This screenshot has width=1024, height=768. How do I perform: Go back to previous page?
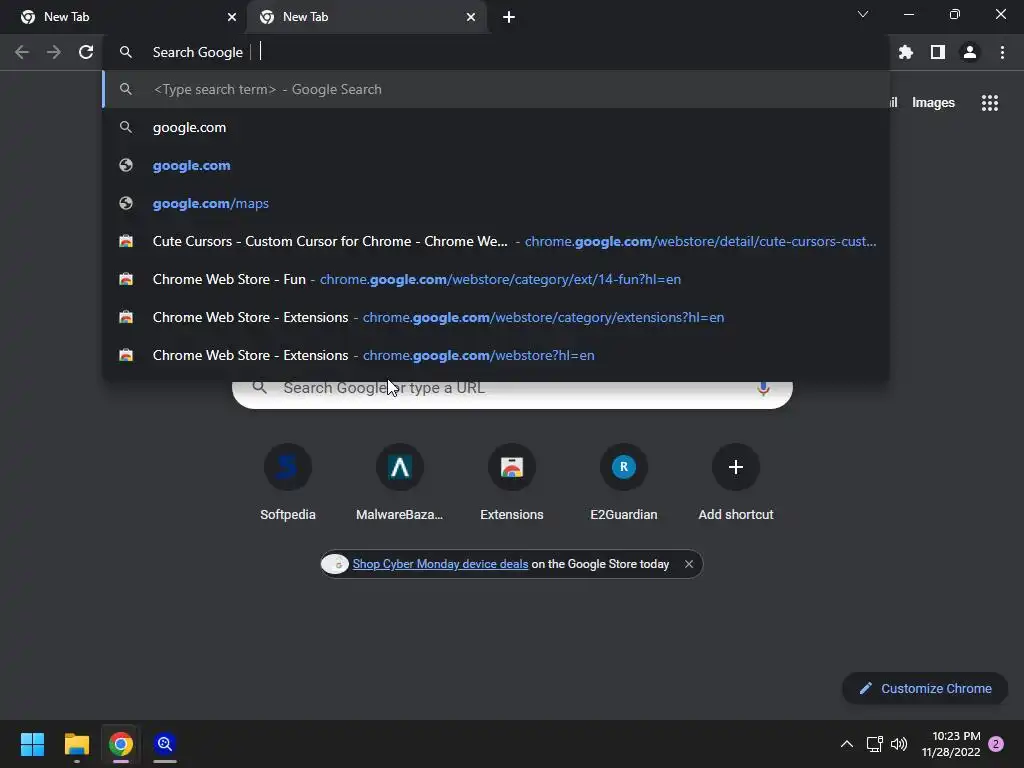click(x=22, y=52)
